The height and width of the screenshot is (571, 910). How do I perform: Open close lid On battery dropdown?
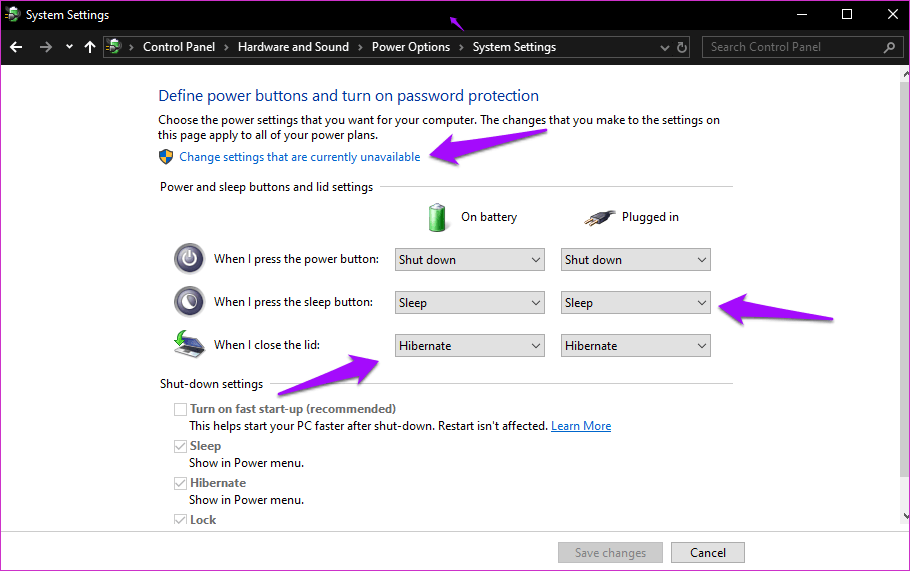click(x=470, y=345)
